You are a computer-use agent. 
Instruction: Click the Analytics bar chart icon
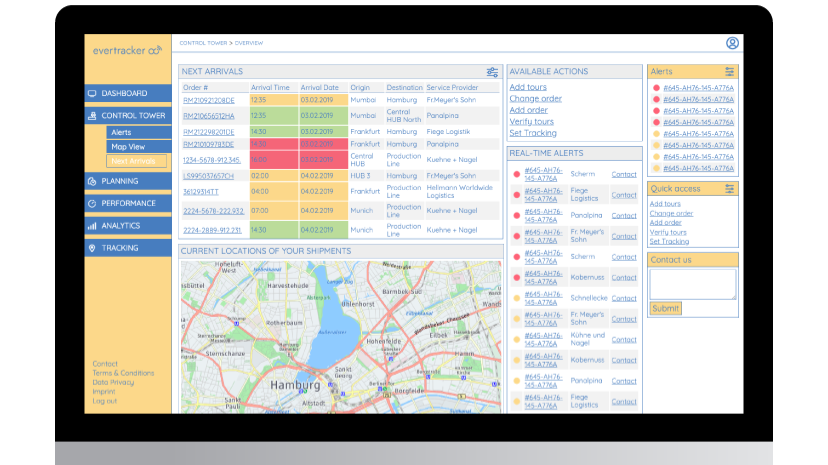tap(92, 226)
